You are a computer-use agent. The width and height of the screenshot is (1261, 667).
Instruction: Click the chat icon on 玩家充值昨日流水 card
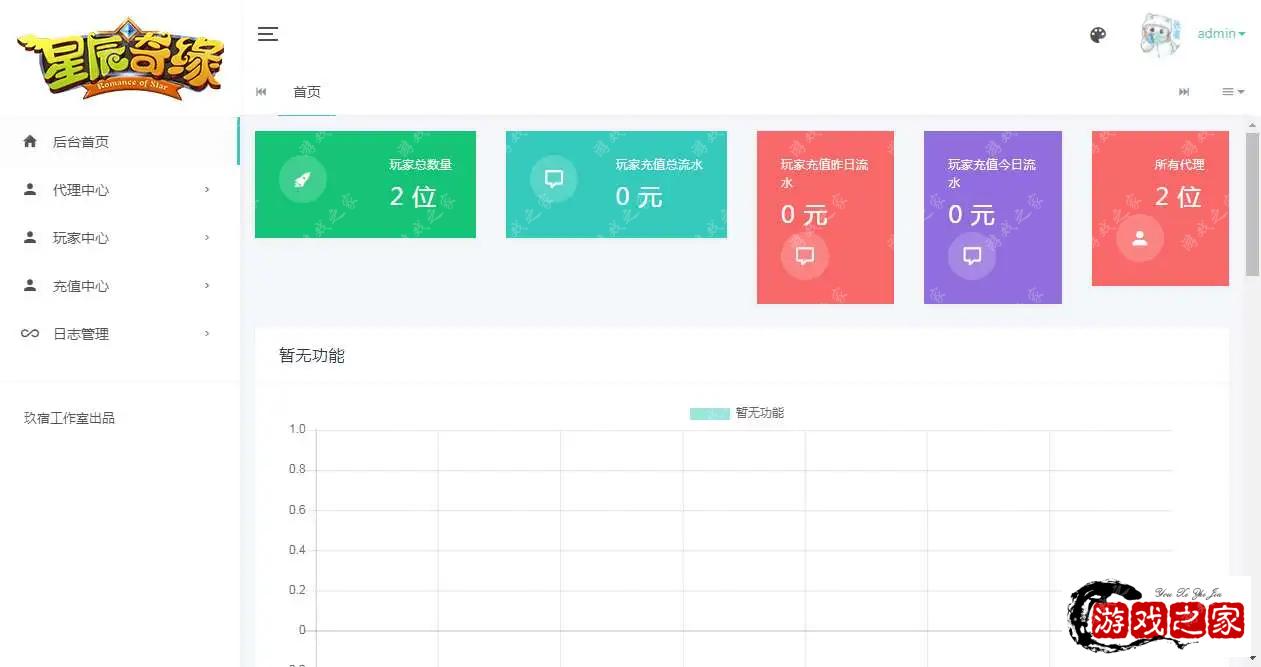click(x=804, y=256)
